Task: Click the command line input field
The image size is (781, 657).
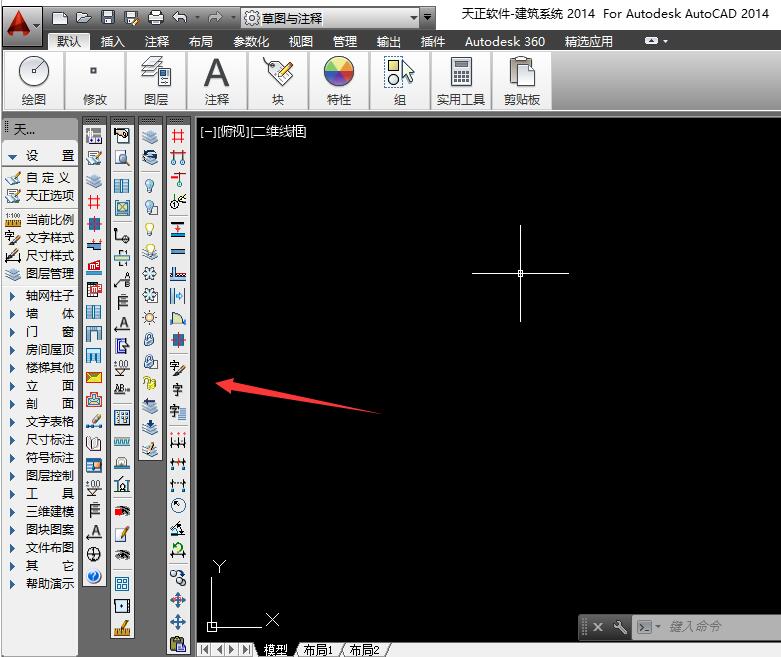Action: point(715,627)
